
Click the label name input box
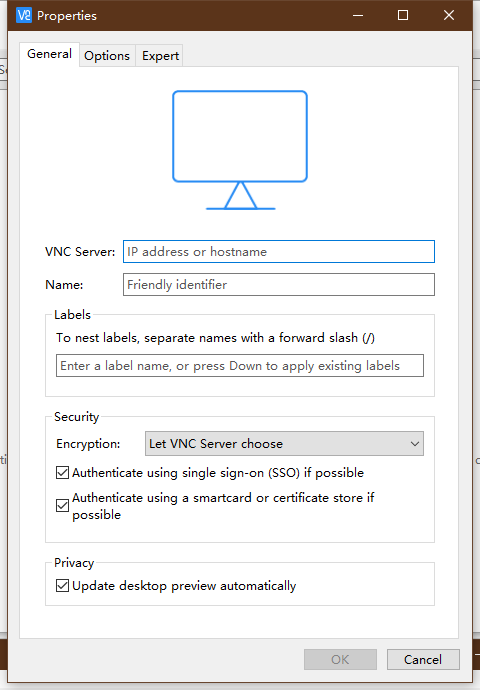click(x=240, y=366)
